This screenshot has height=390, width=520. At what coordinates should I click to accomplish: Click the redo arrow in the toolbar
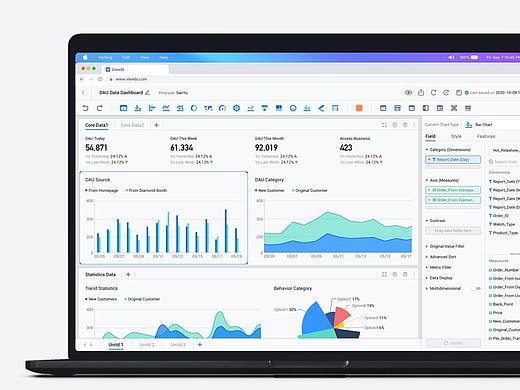coord(99,108)
